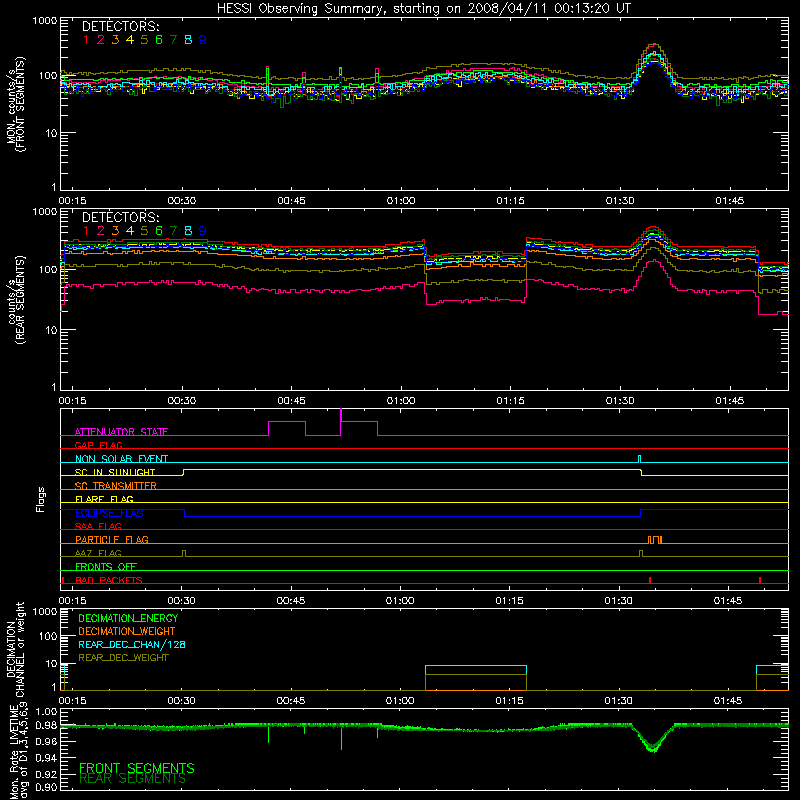Click the DETECTORS: label in the front segments plot
This screenshot has height=800, width=800.
click(120, 27)
